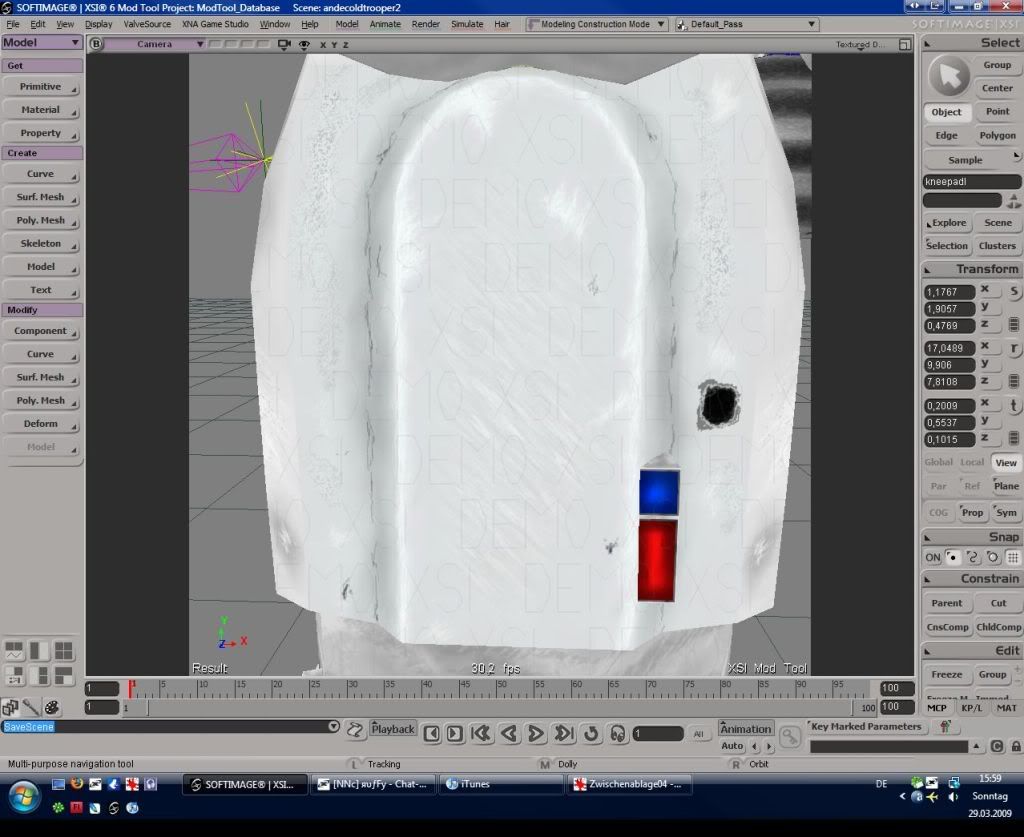Select the palette icon at bottom left
This screenshot has width=1024, height=837.
[52, 707]
